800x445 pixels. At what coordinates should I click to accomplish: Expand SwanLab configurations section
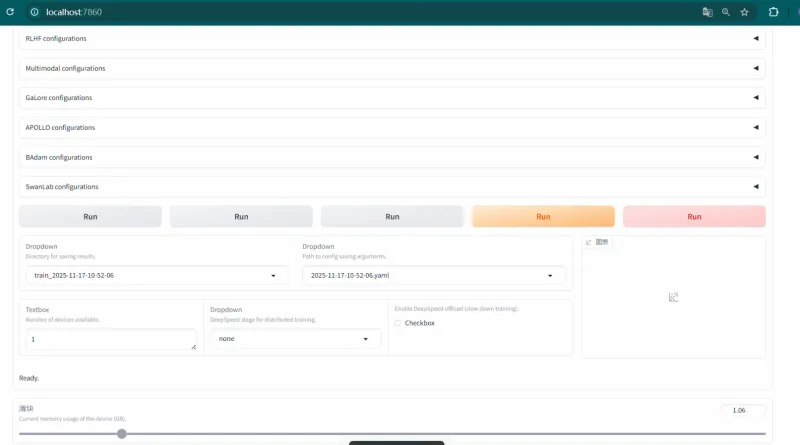pos(392,187)
